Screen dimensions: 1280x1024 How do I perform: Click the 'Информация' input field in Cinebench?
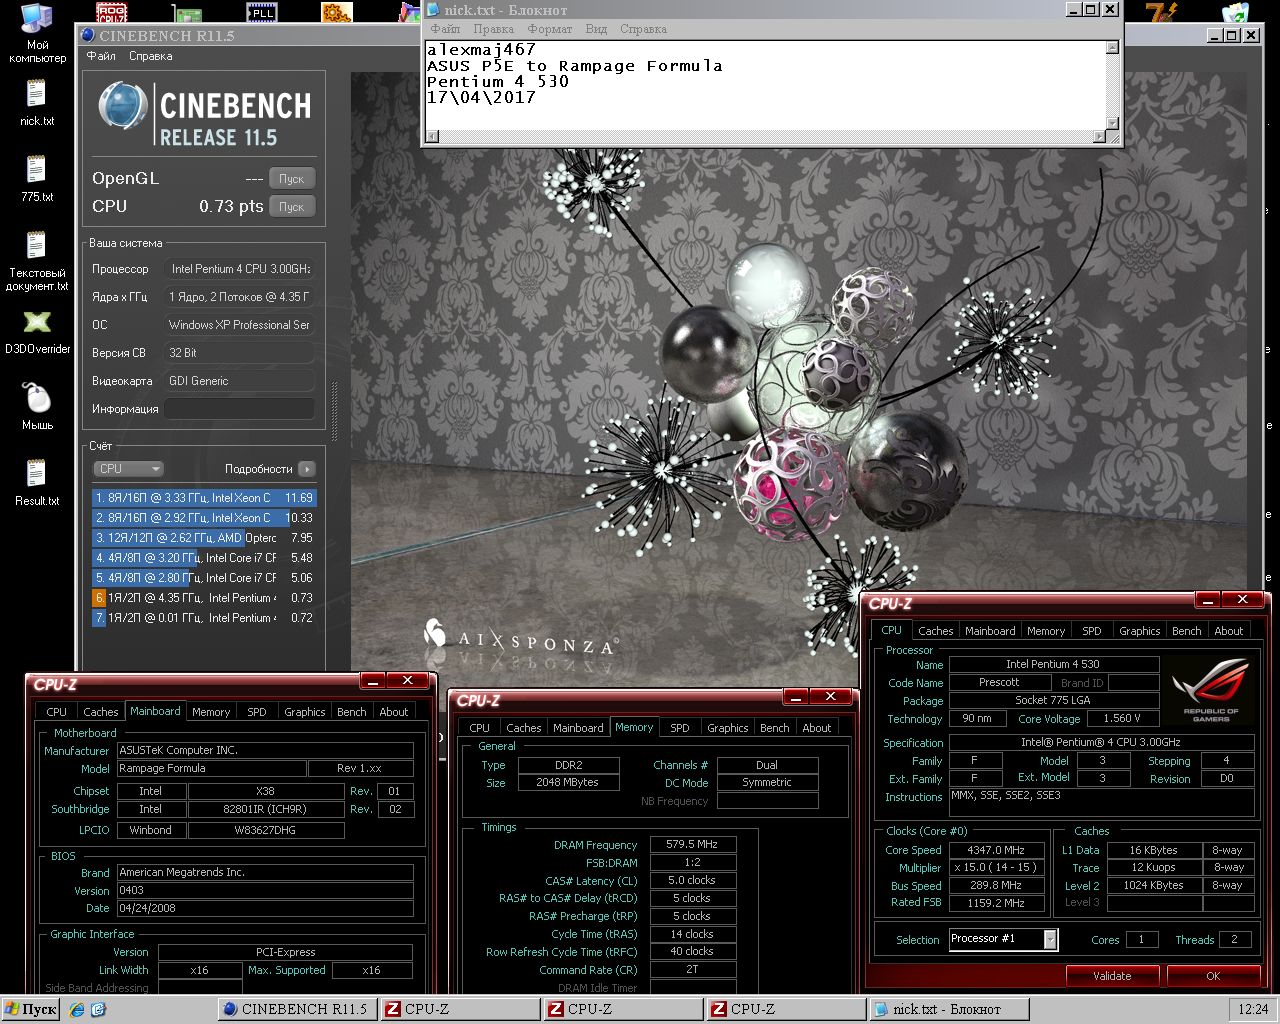tap(240, 408)
